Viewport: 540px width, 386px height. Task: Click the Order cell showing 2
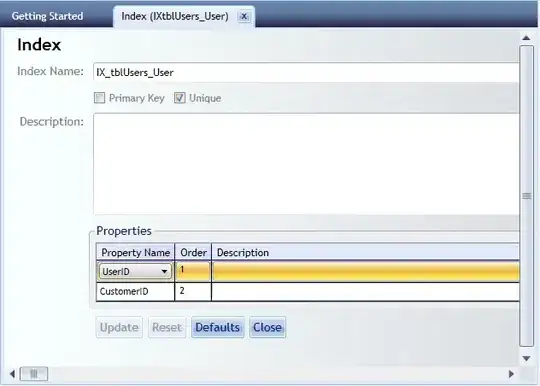[x=193, y=291]
